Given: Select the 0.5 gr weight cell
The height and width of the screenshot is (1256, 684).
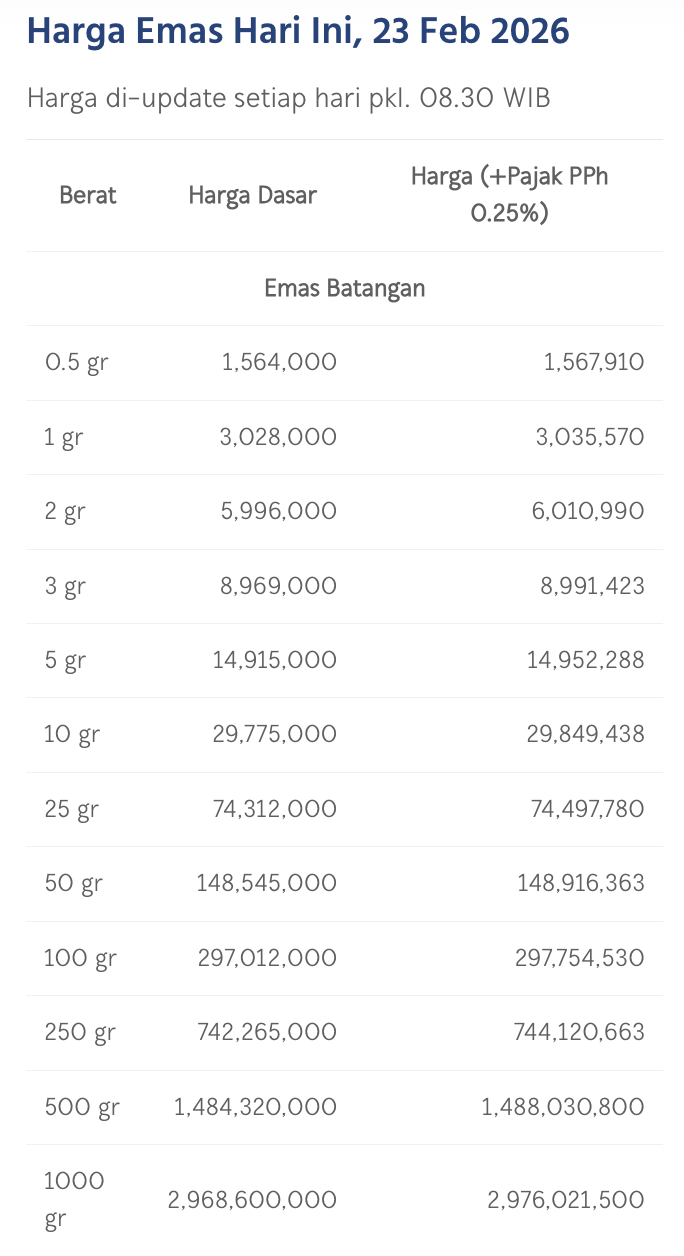Looking at the screenshot, I should tap(76, 362).
